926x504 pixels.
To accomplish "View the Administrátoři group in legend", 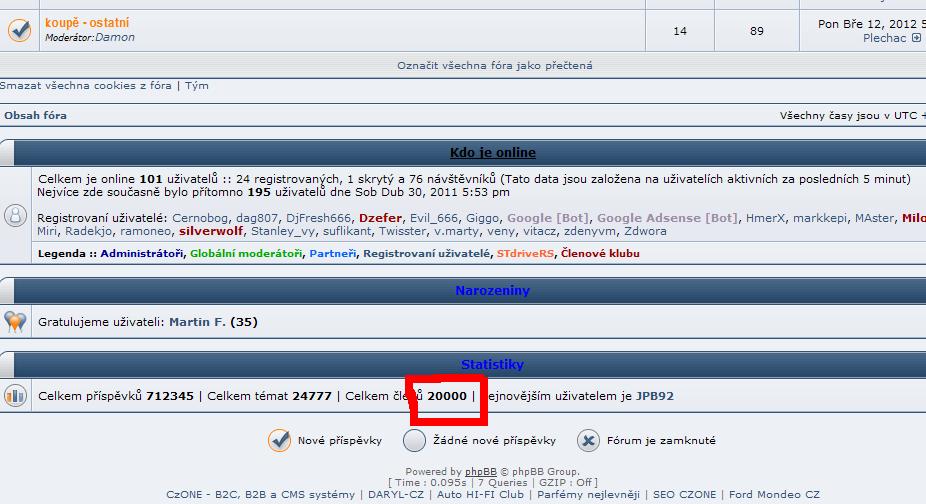I will (x=142, y=254).
